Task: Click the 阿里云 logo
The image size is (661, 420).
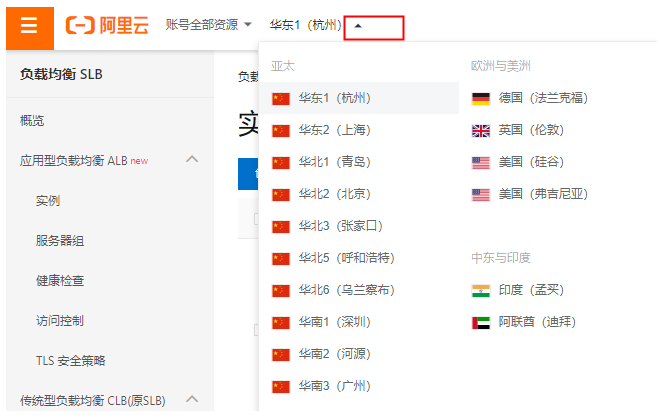Action: point(107,25)
